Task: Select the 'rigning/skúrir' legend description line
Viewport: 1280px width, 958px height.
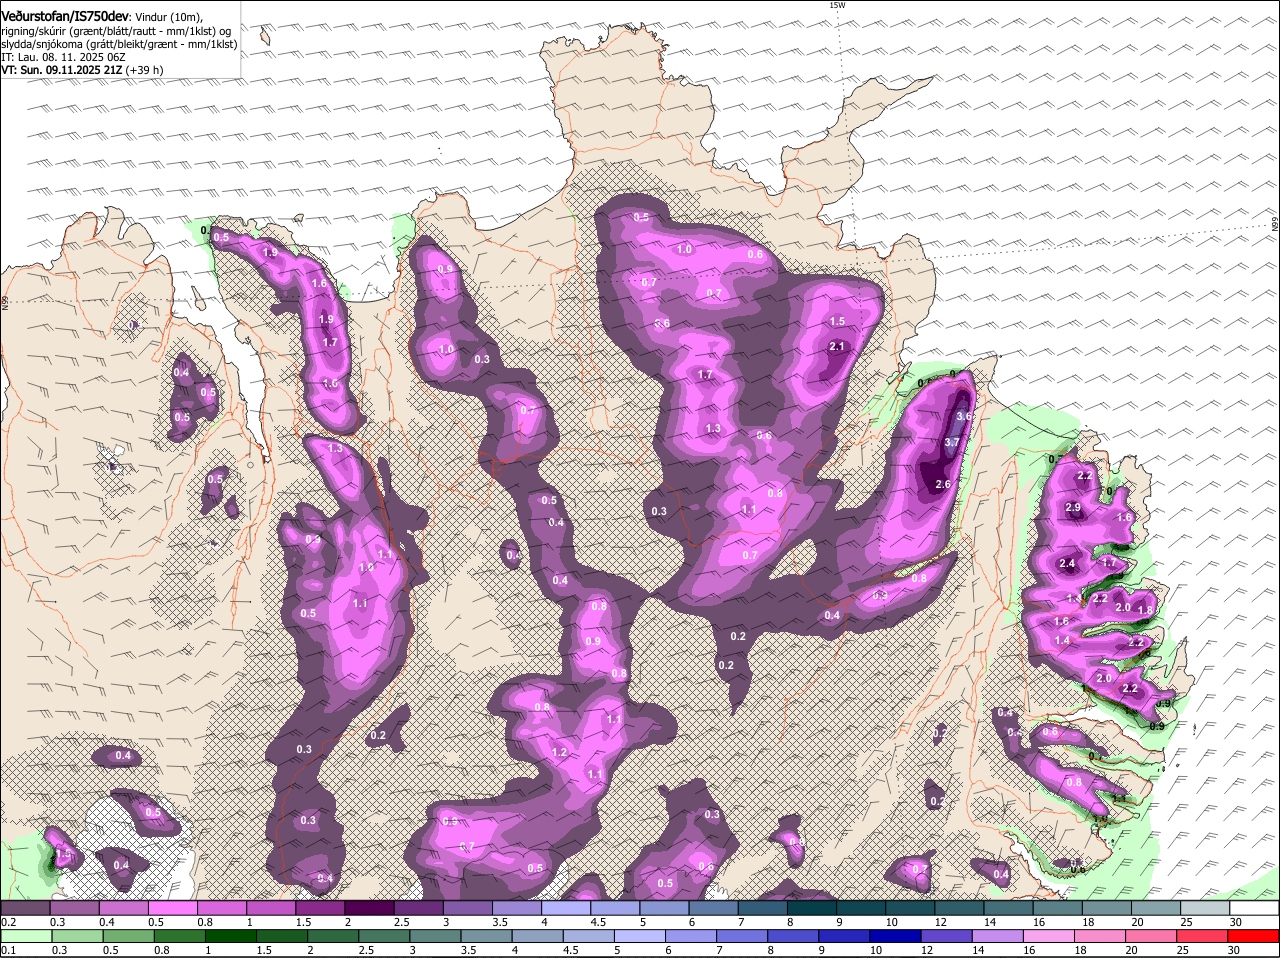Action: pos(117,31)
